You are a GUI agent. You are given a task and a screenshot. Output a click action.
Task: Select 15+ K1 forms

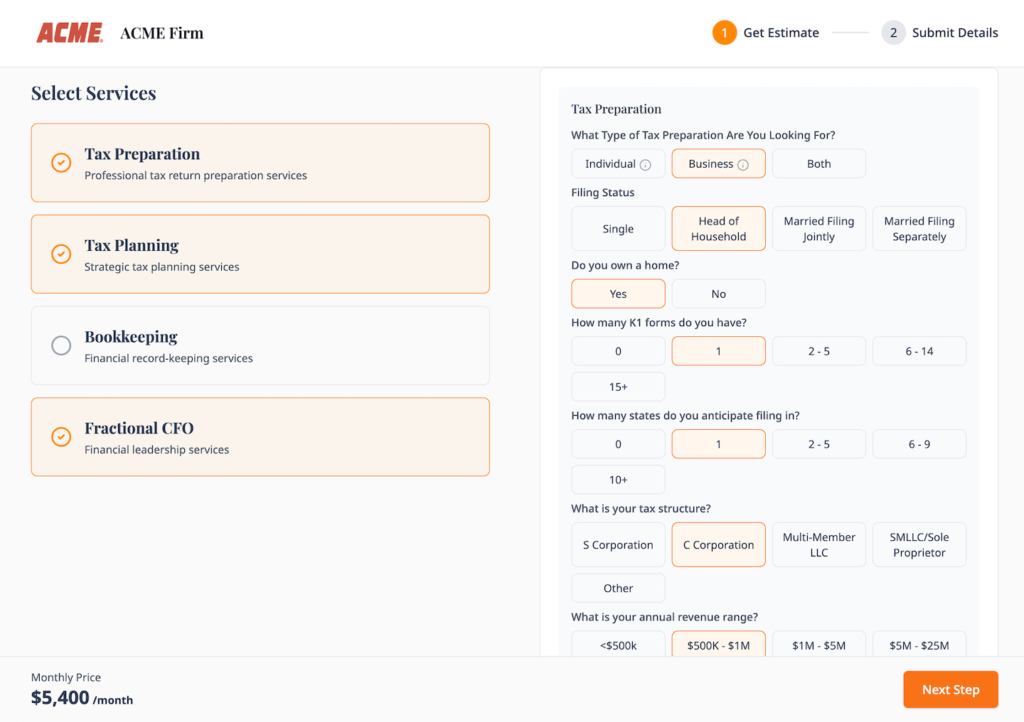[x=618, y=386]
